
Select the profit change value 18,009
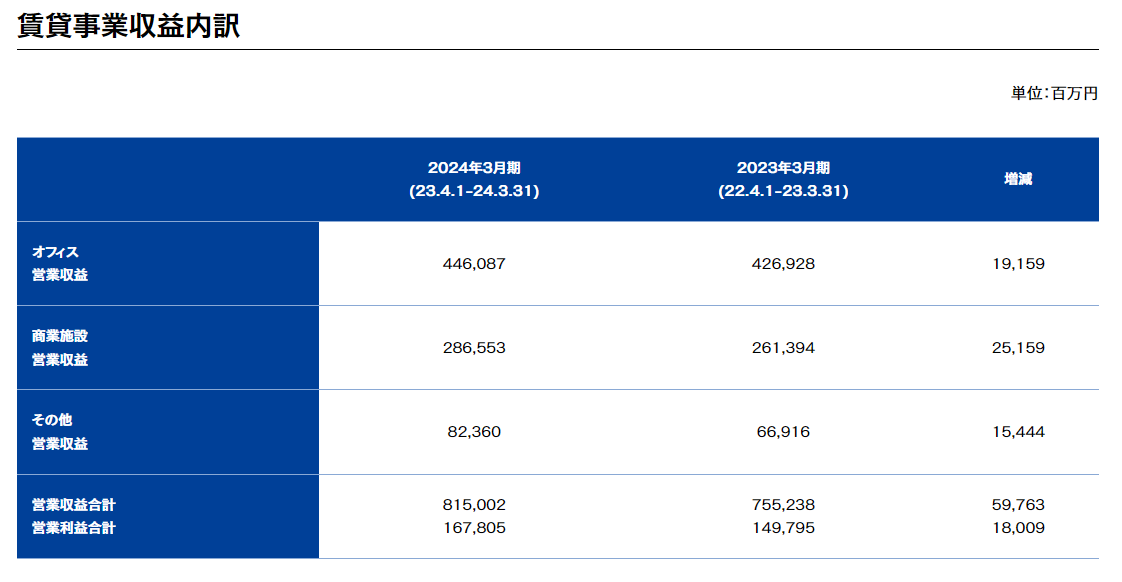pyautogui.click(x=1018, y=528)
